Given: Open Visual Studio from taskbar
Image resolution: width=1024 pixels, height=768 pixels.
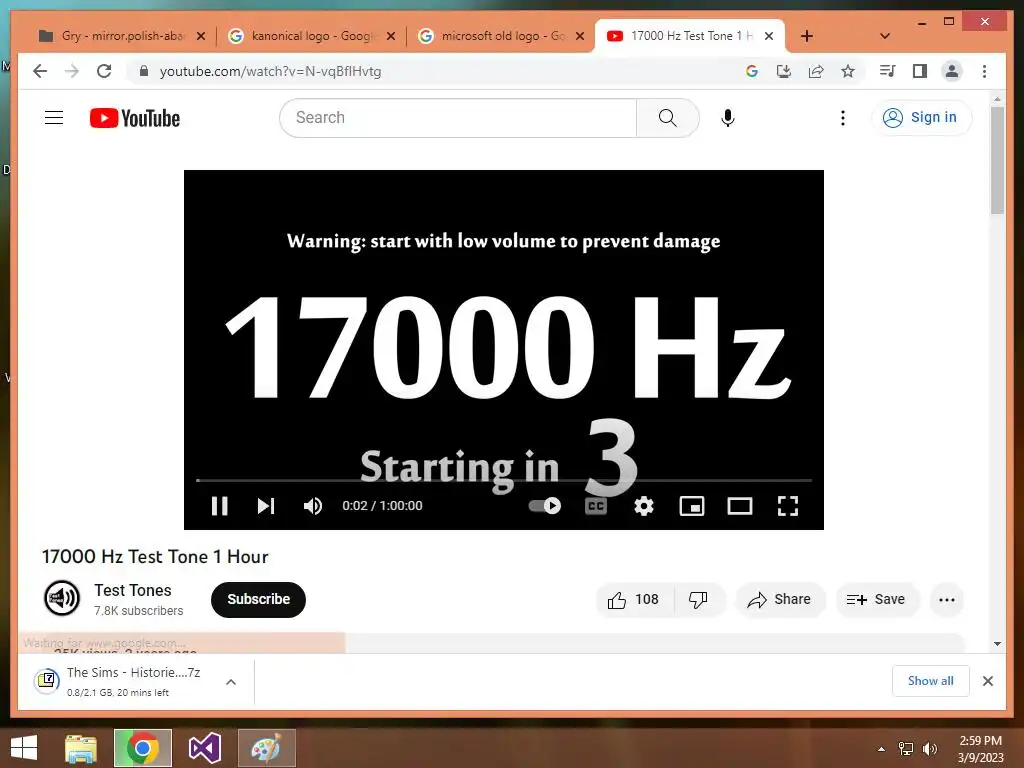Looking at the screenshot, I should [204, 748].
